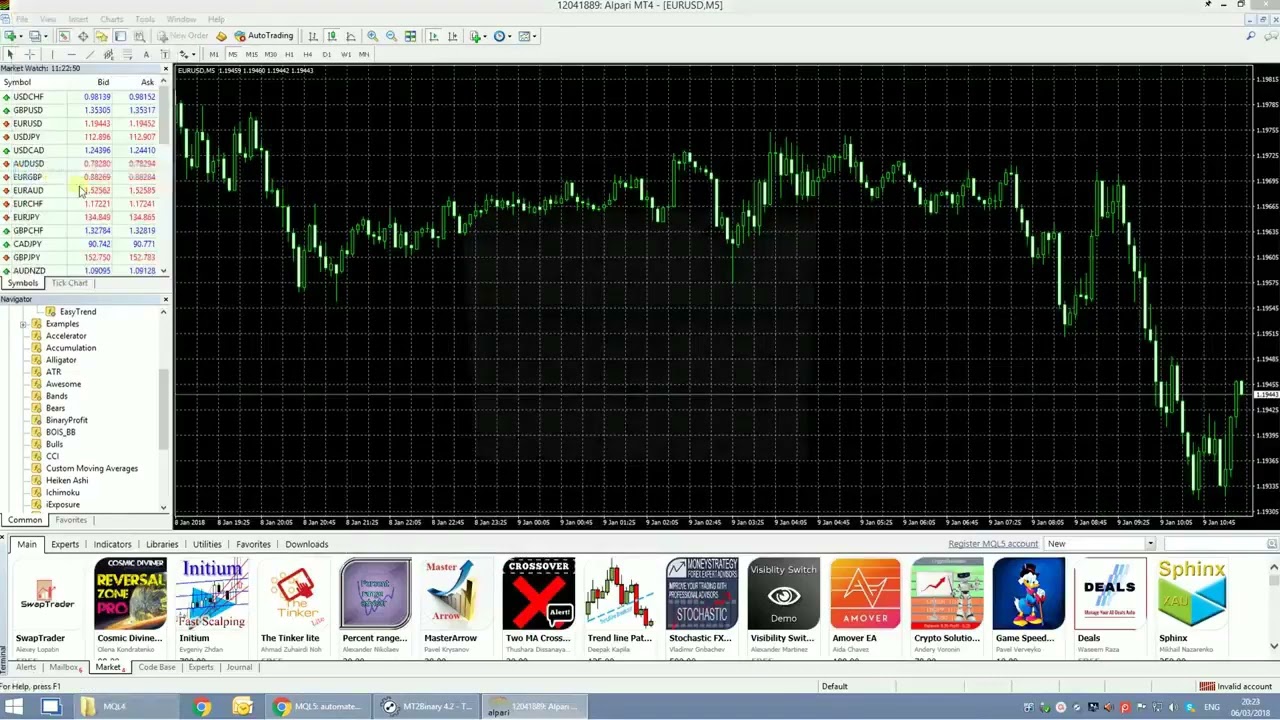Switch chart to bar chart icon

click(313, 36)
